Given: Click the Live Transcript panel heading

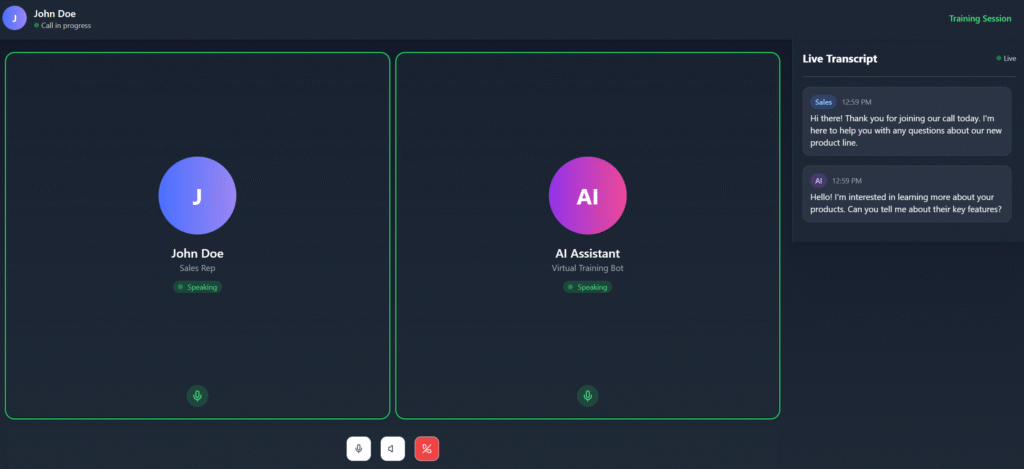Looking at the screenshot, I should (840, 59).
